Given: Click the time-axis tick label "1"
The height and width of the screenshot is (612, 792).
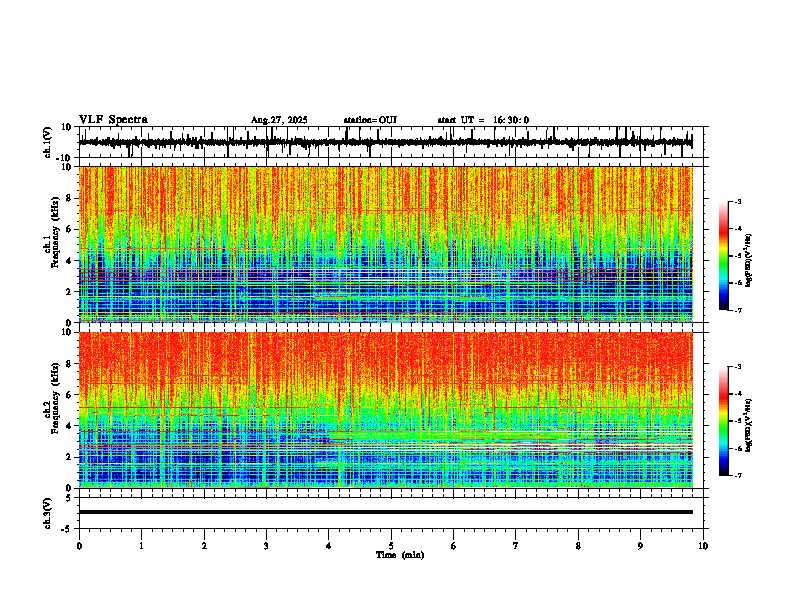Looking at the screenshot, I should pos(141,546).
